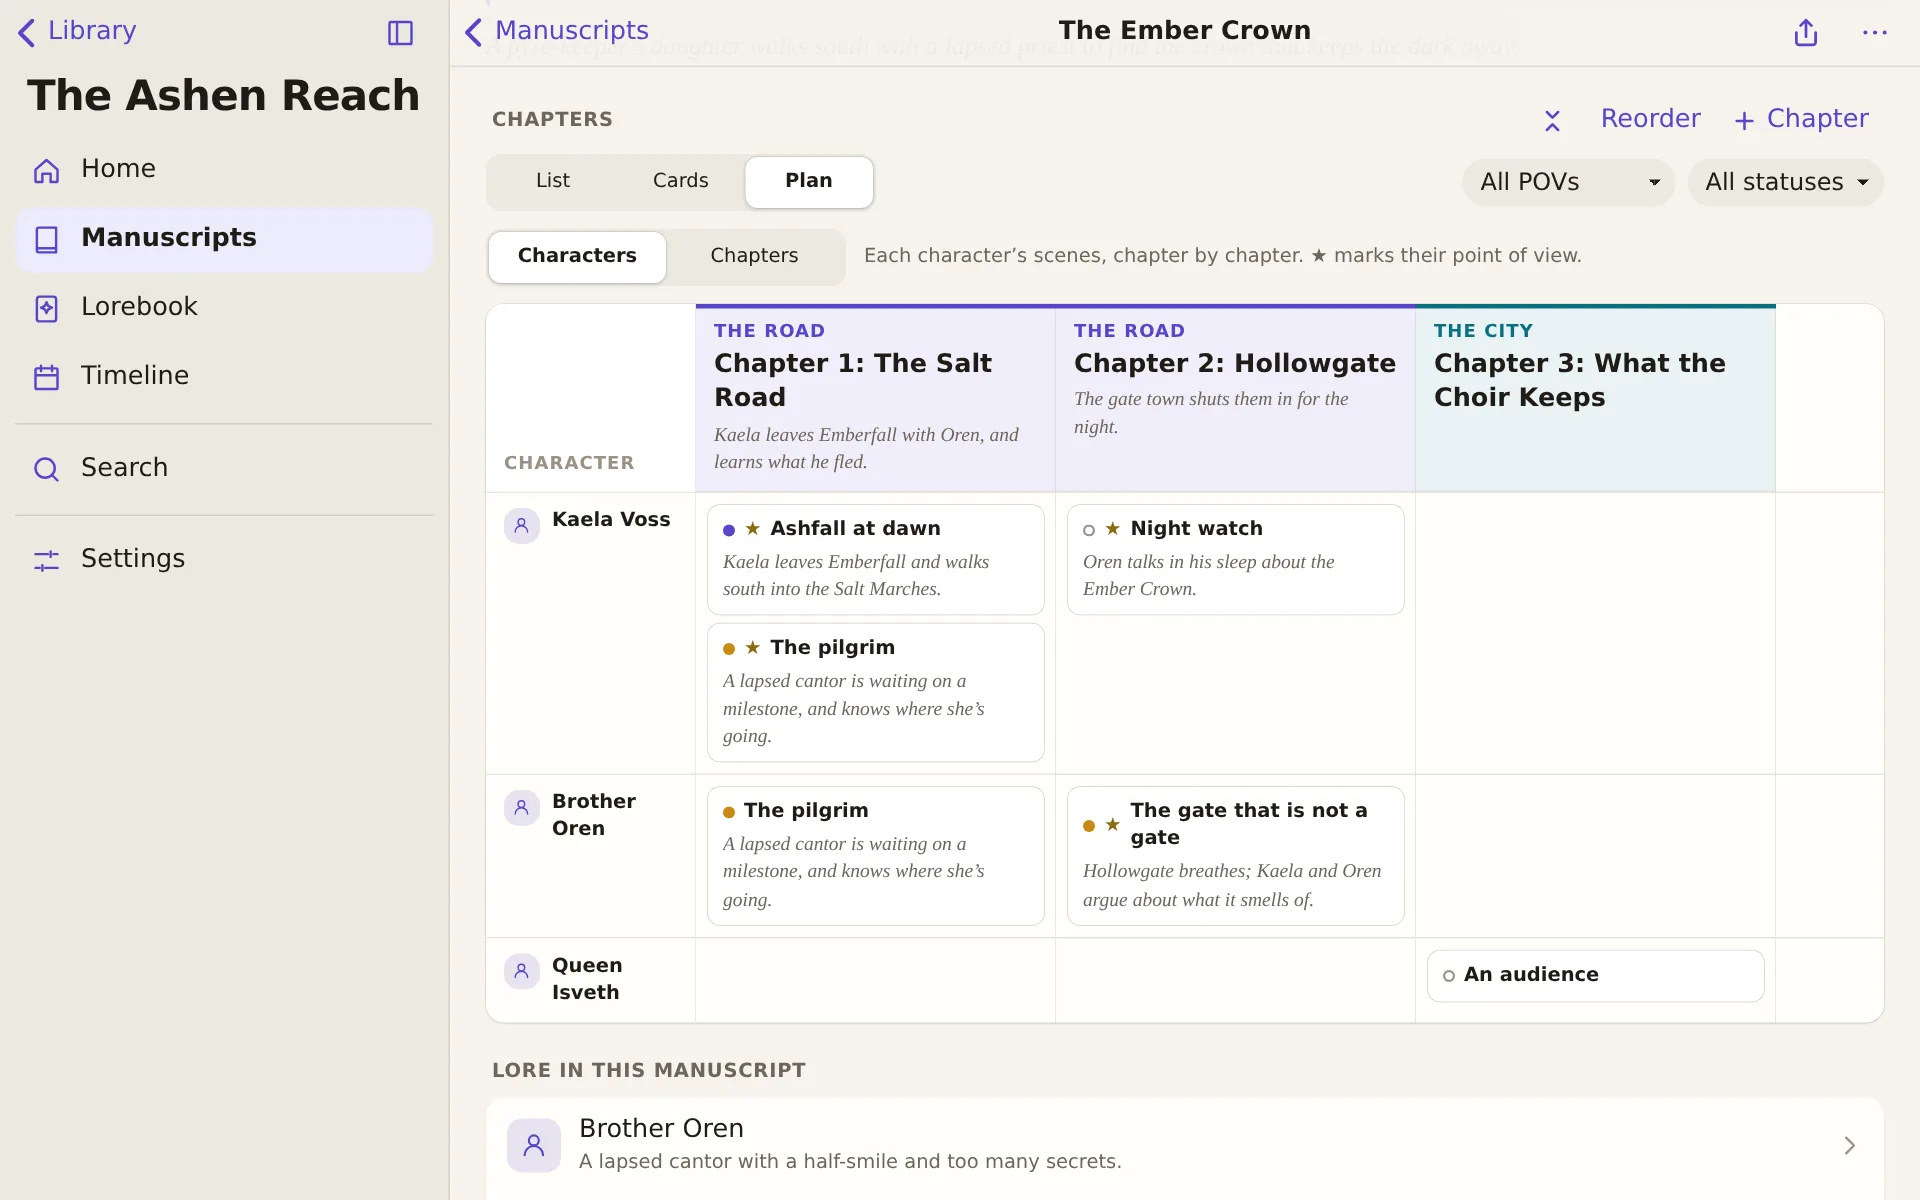Image resolution: width=1920 pixels, height=1200 pixels.
Task: Toggle the sidebar panel icon
Action: tap(400, 33)
